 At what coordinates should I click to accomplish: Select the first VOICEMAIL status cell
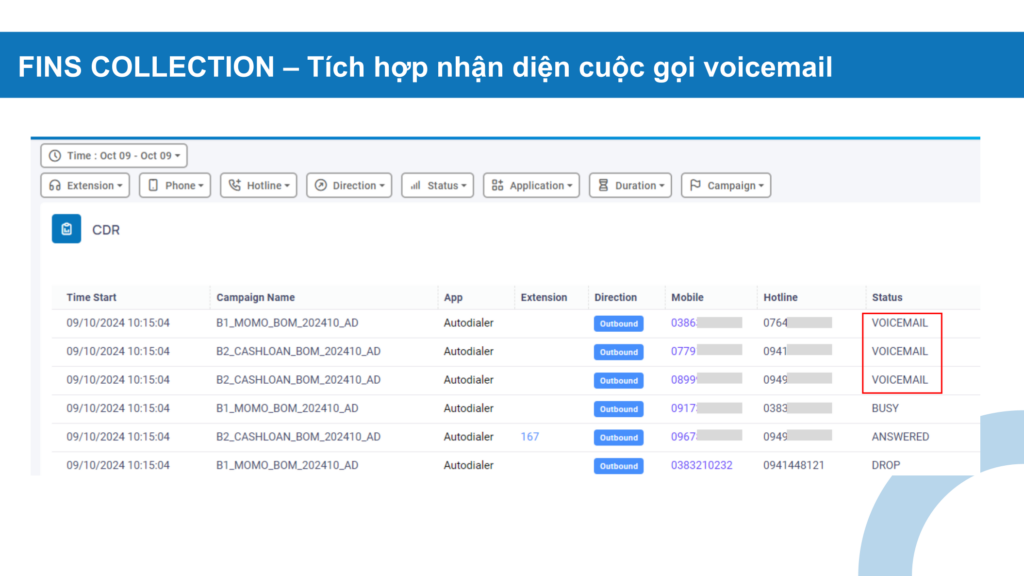[899, 323]
